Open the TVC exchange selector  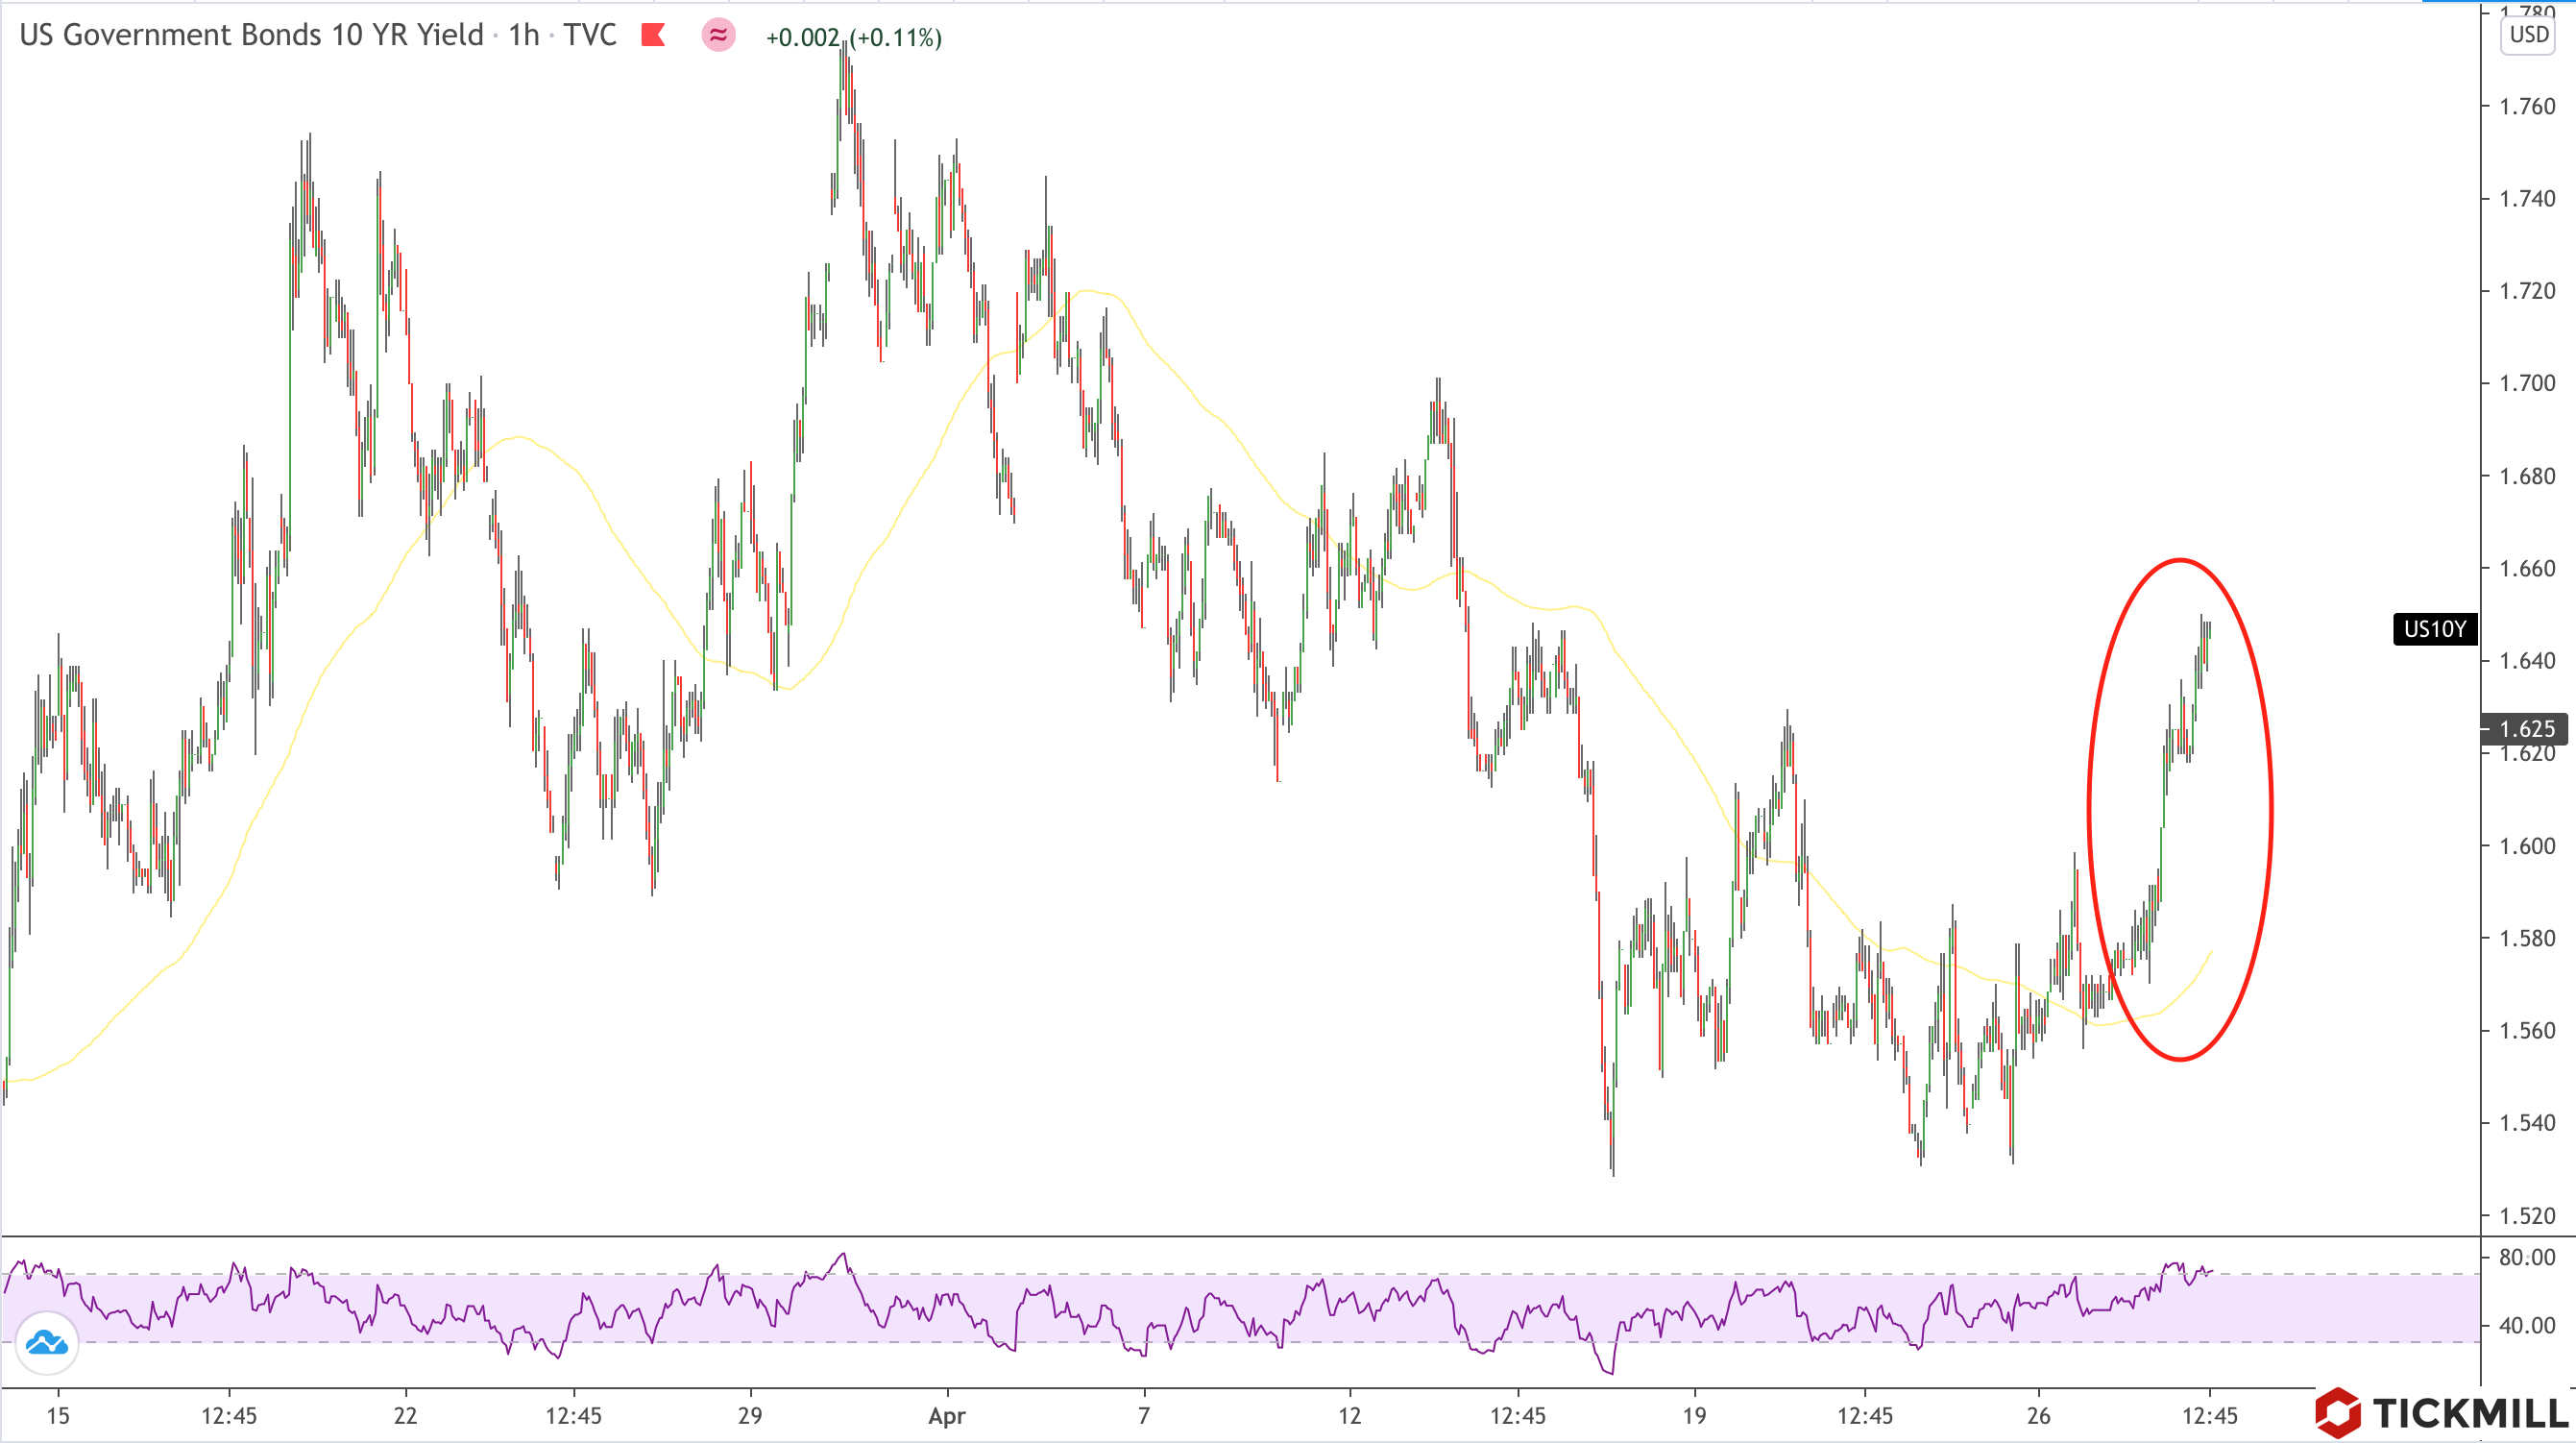coord(590,35)
